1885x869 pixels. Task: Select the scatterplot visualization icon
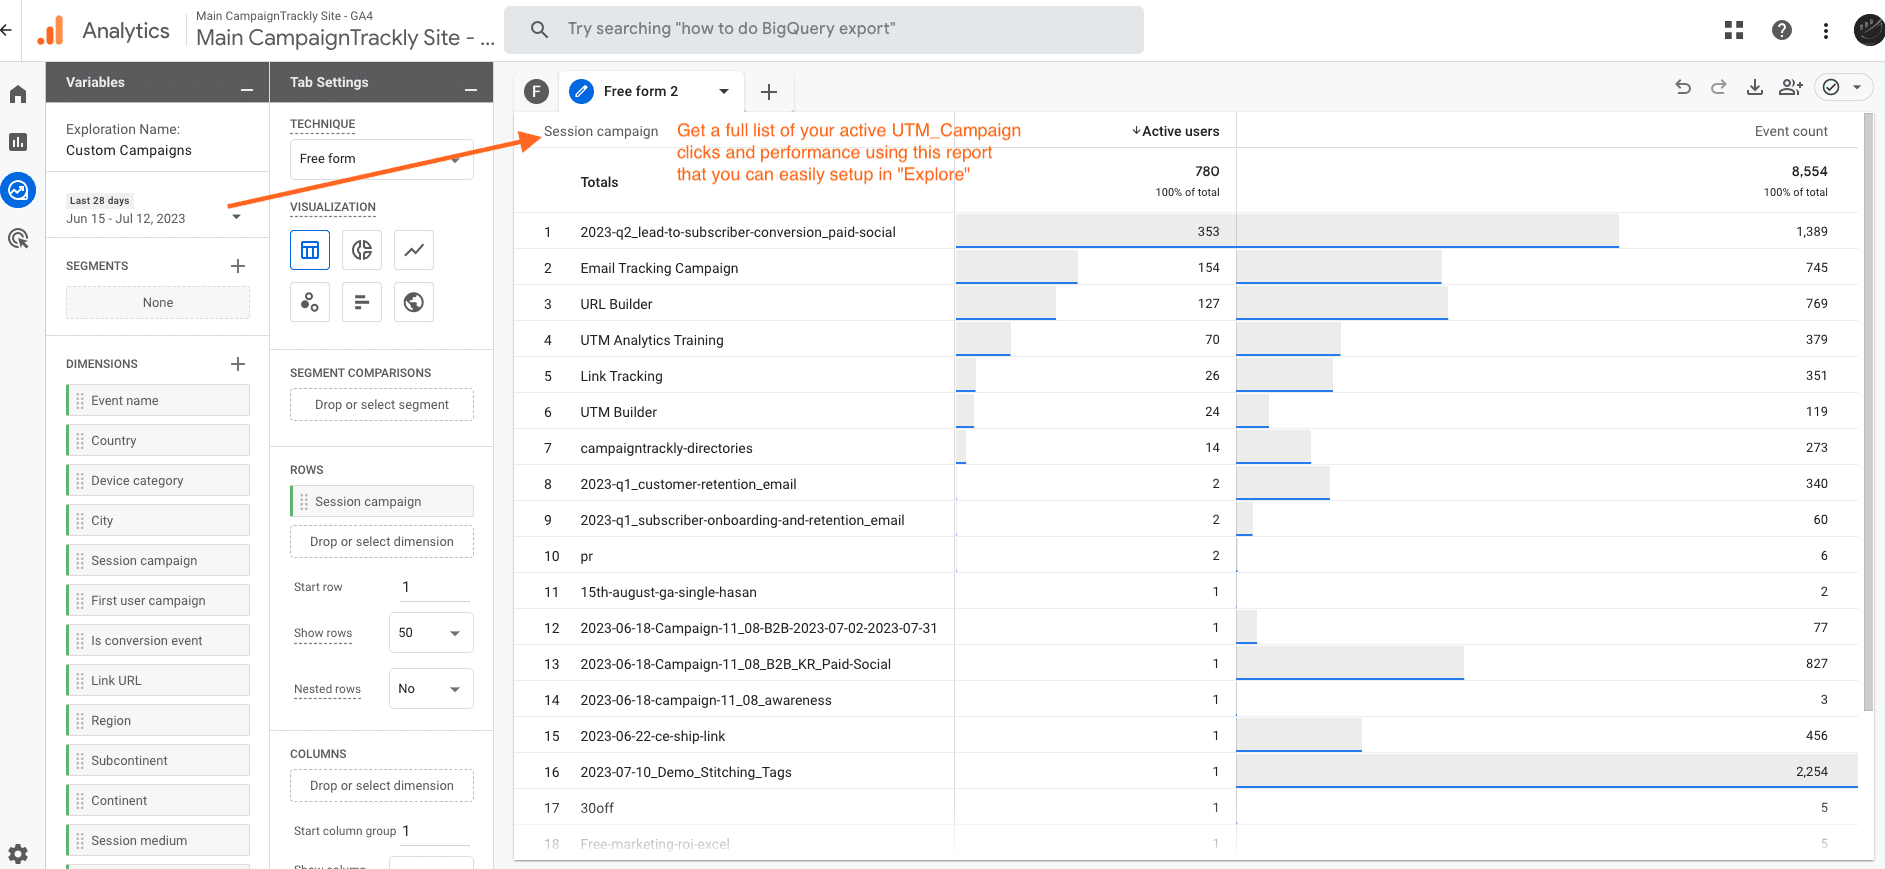point(310,302)
